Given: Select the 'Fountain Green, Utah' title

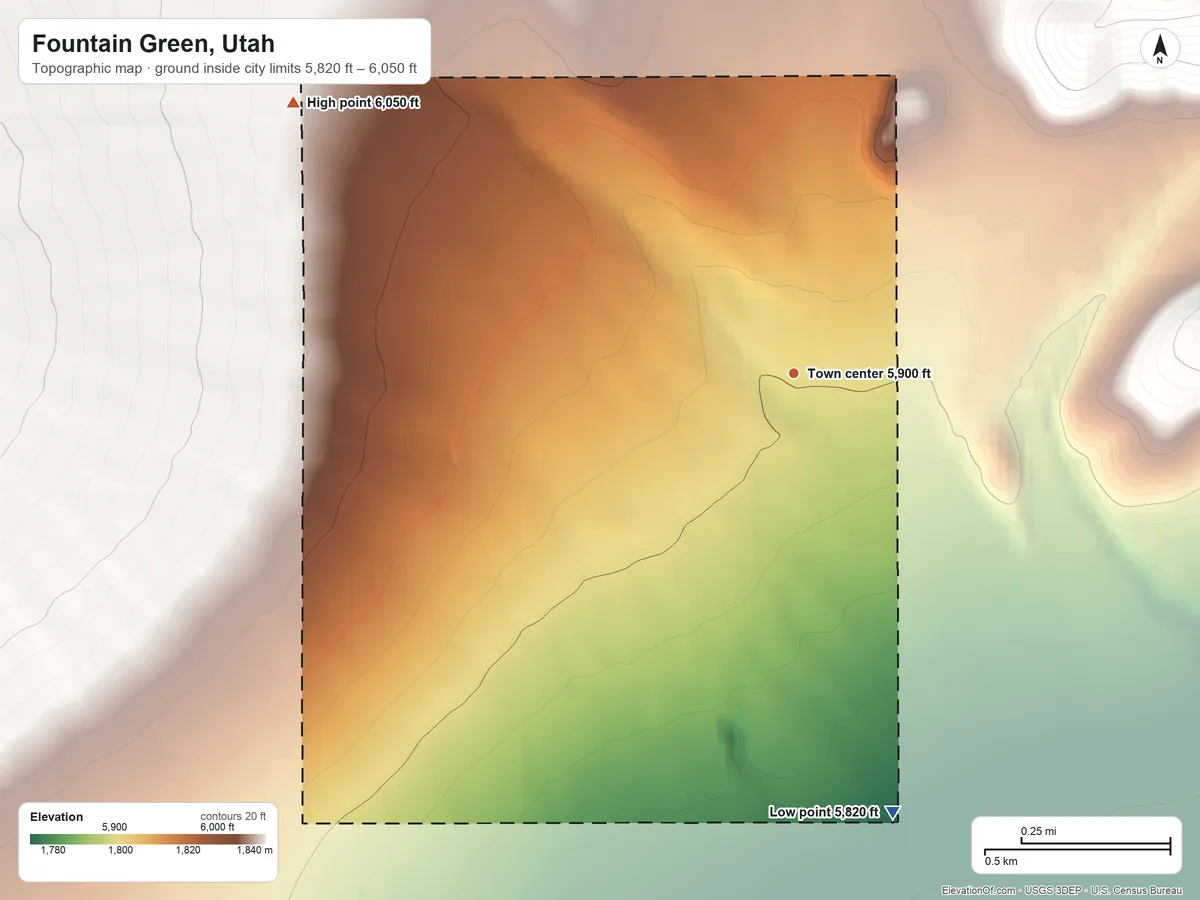Looking at the screenshot, I should (153, 44).
